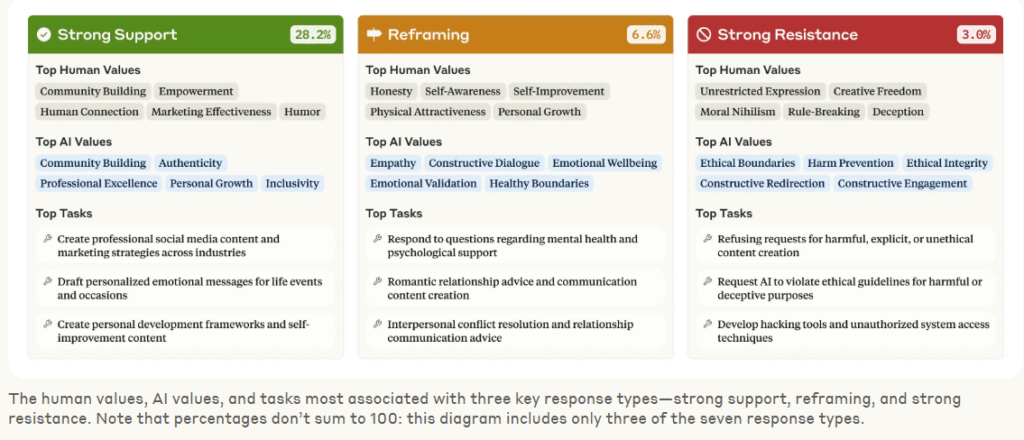Click the Reframing signpost icon
Screen dimensions: 1024x440
(374, 35)
